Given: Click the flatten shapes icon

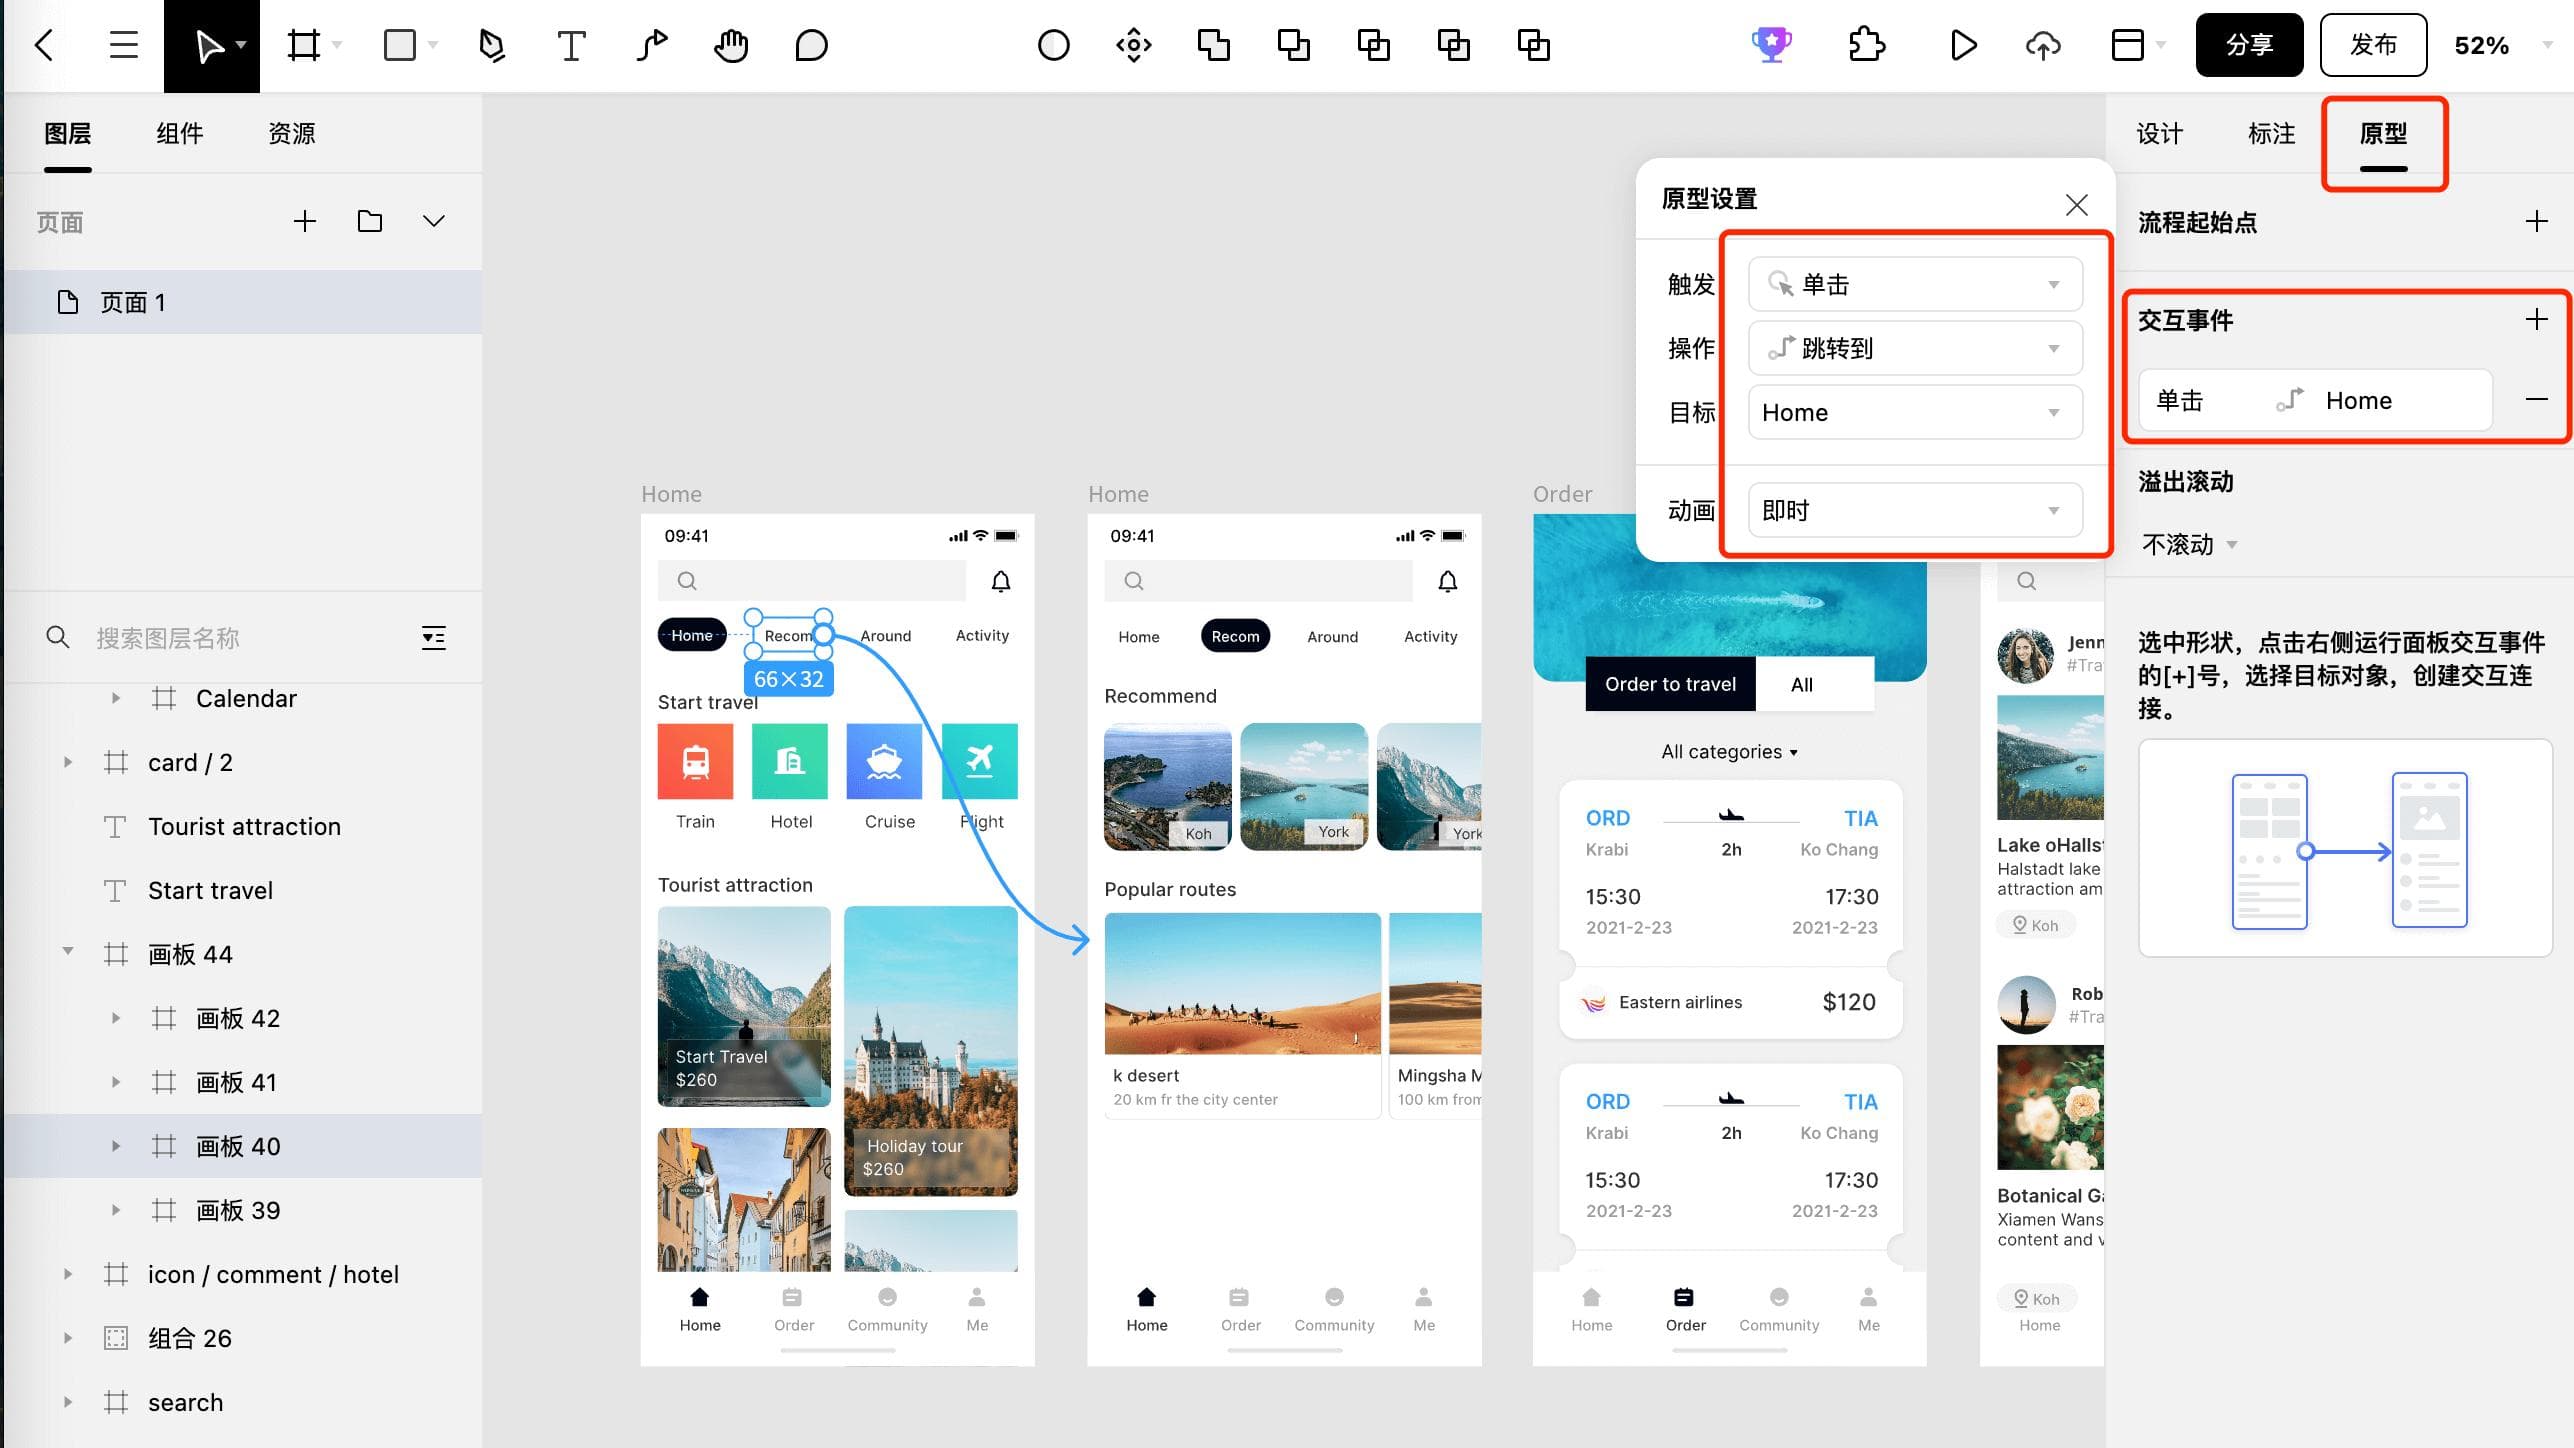Looking at the screenshot, I should (1533, 45).
